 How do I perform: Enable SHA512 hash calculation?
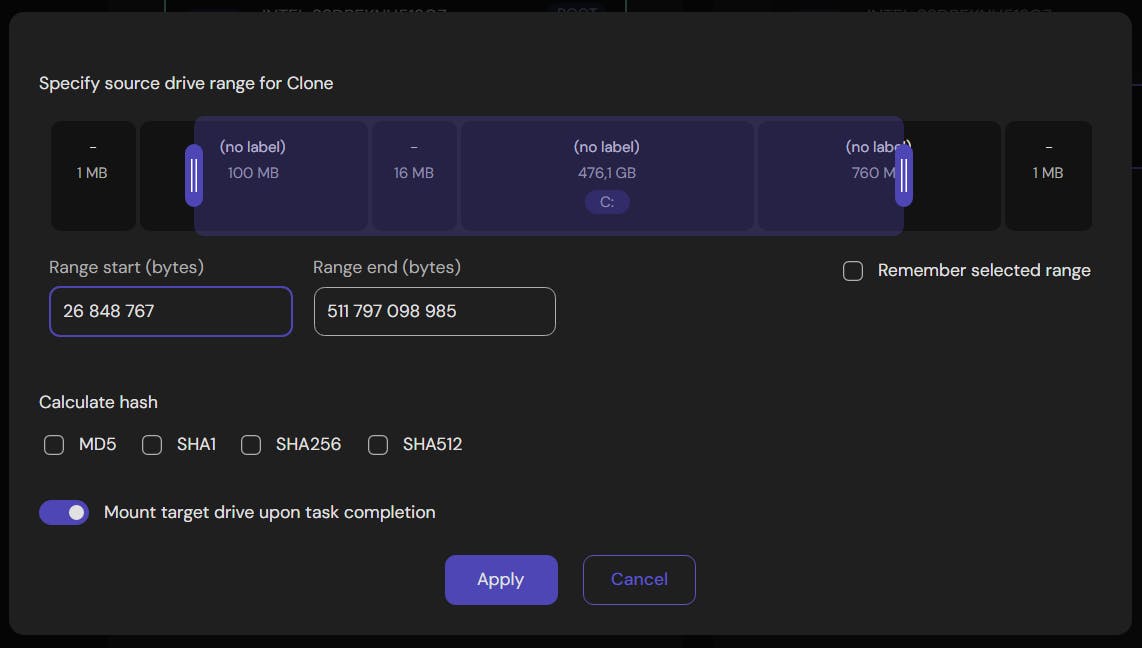378,445
